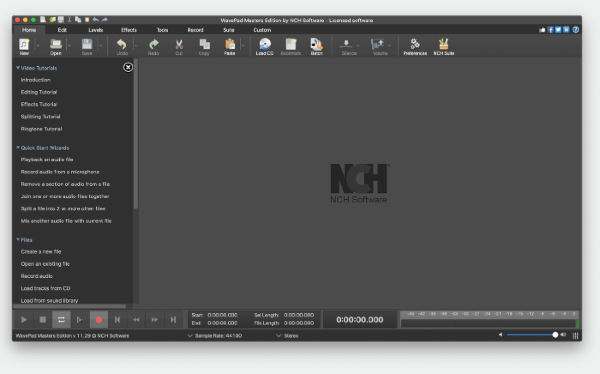This screenshot has height=374, width=600.
Task: Click Join one or more audio files together
Action: coord(65,196)
